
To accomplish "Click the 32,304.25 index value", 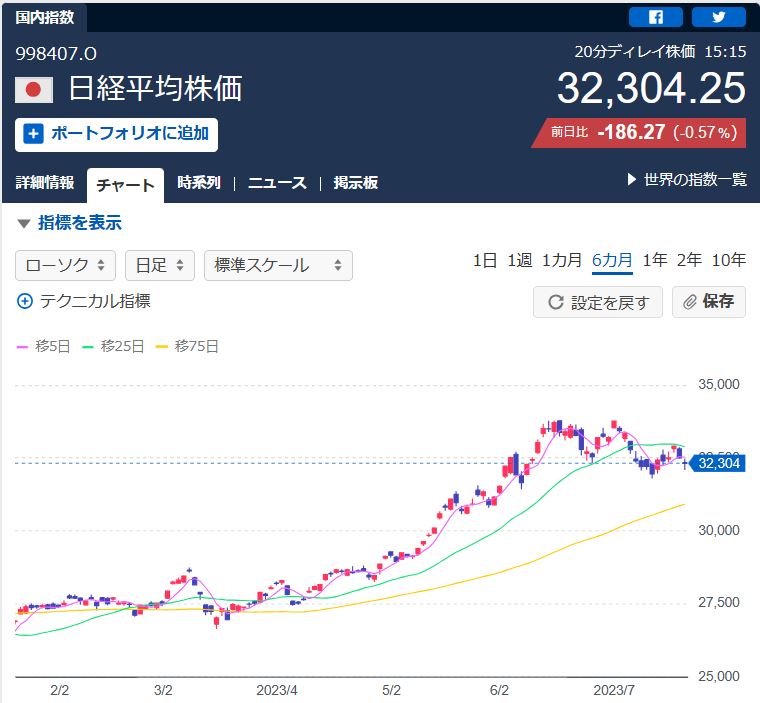I will [x=651, y=89].
